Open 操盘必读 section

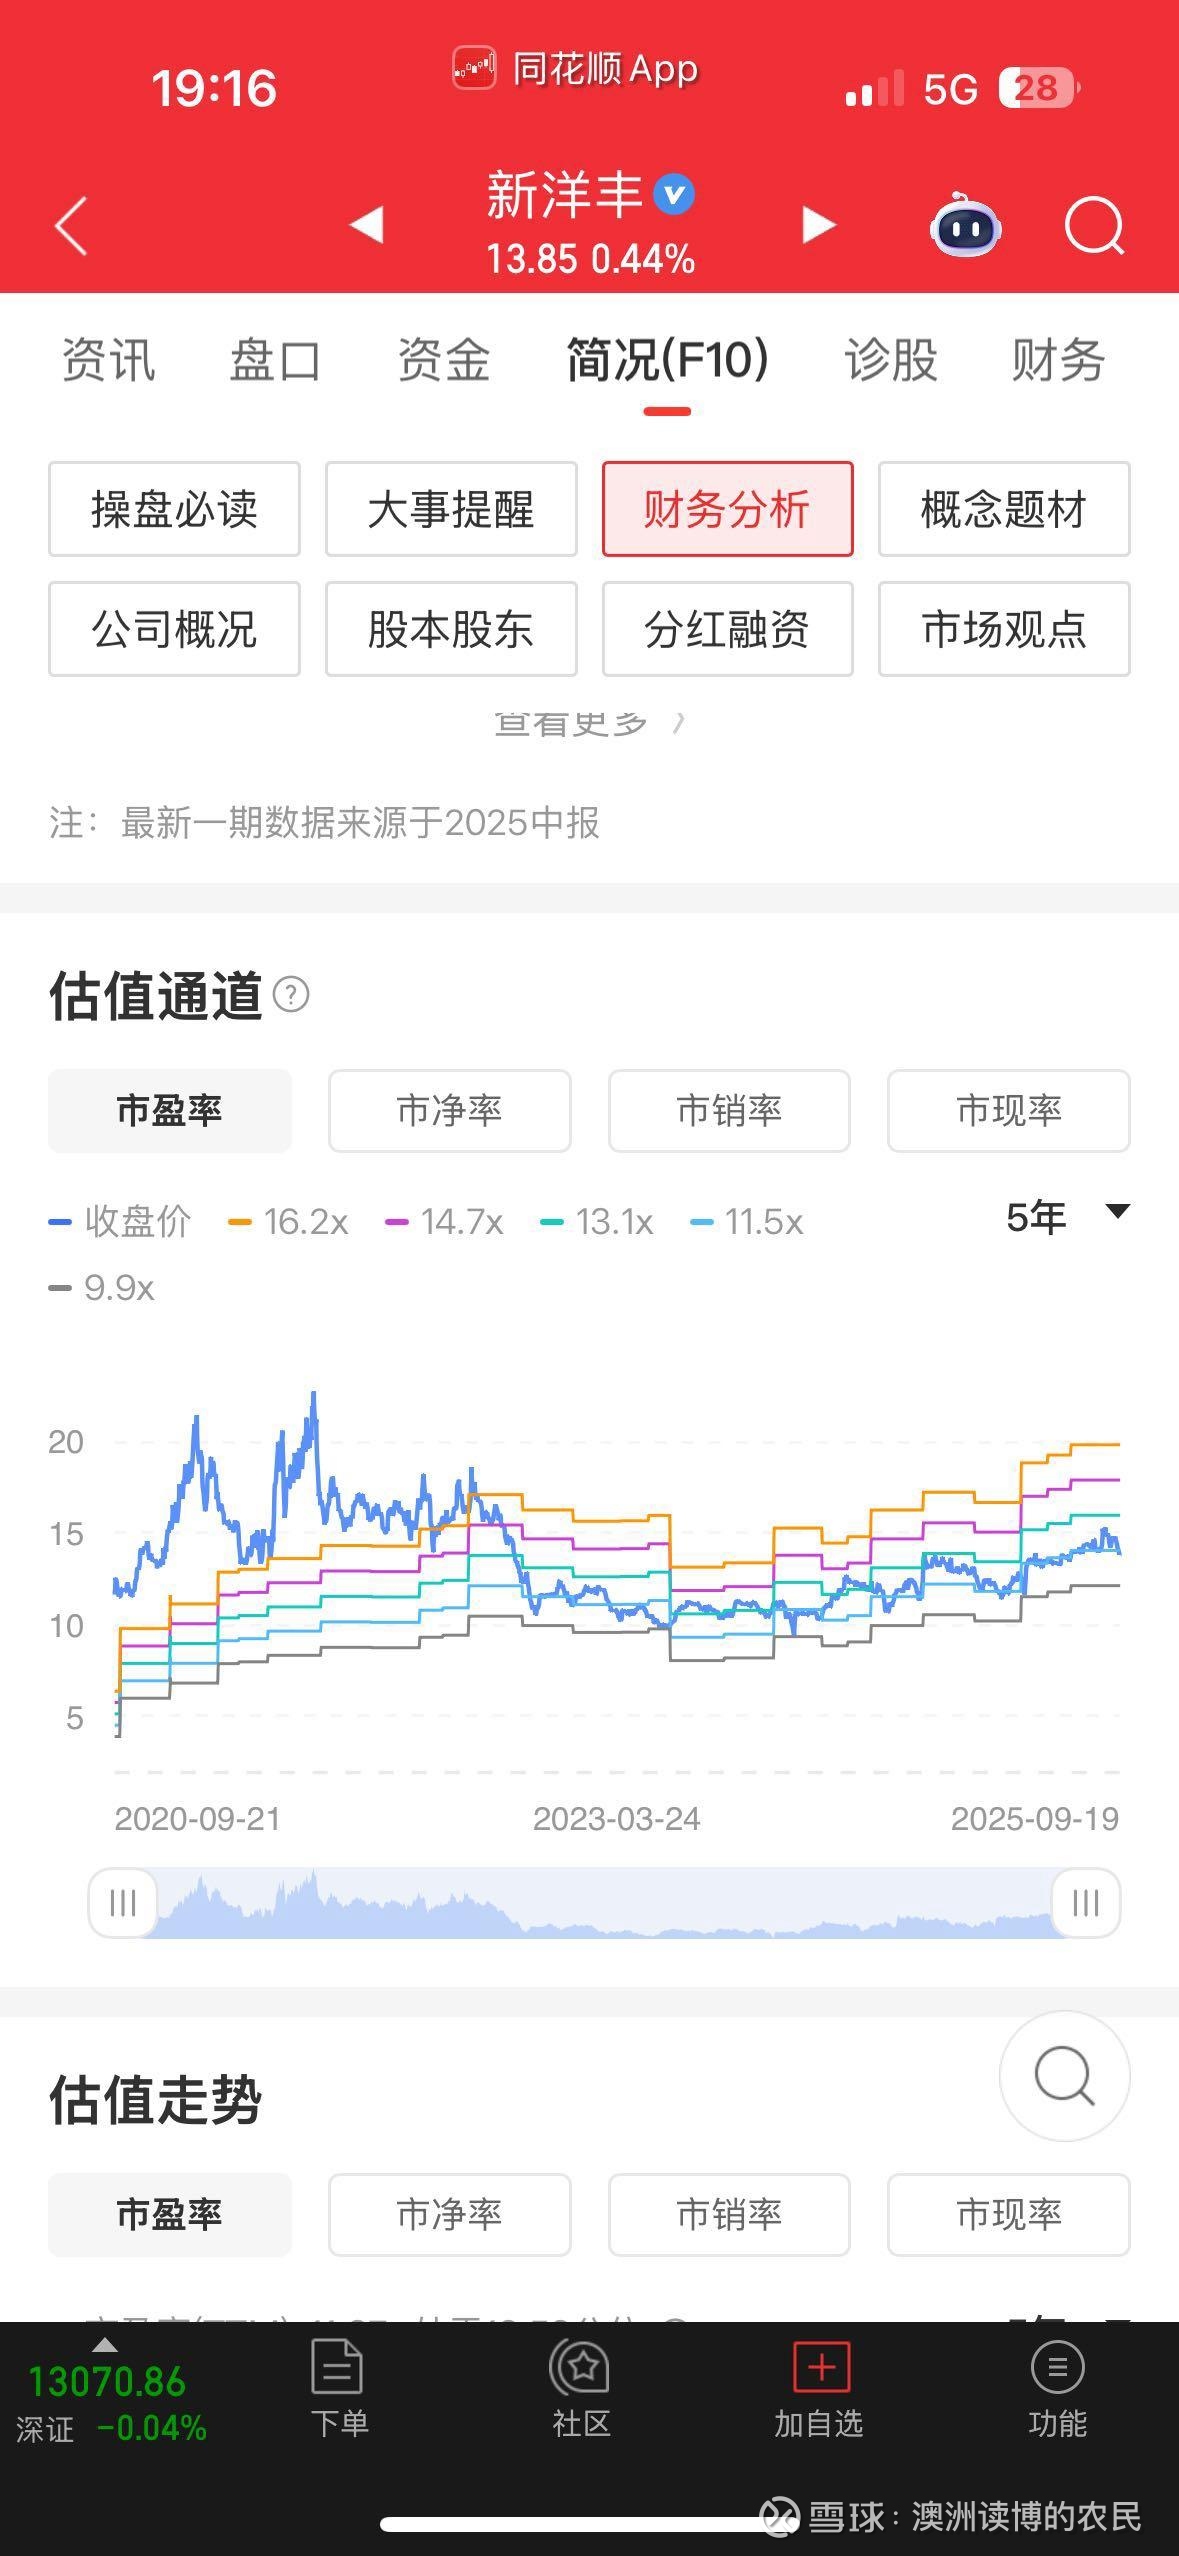pos(174,509)
